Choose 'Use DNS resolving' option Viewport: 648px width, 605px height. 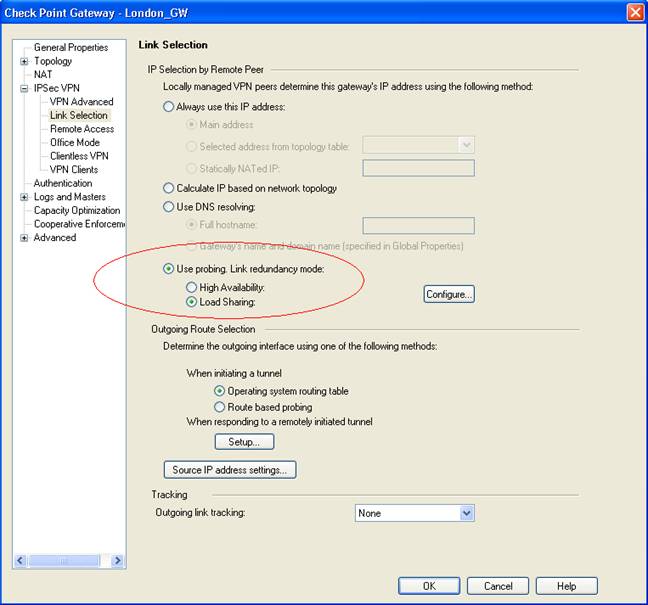[168, 207]
